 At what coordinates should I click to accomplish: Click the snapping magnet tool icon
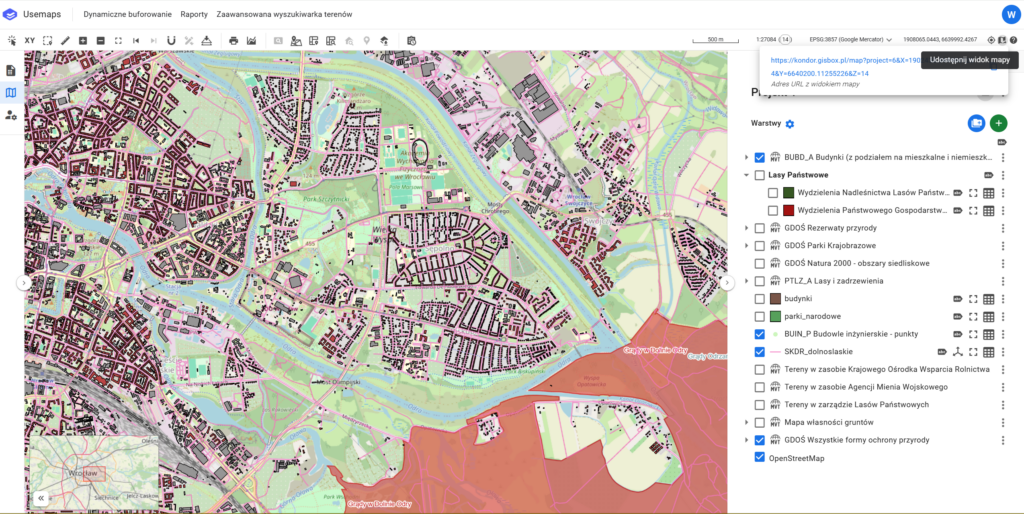(x=171, y=40)
